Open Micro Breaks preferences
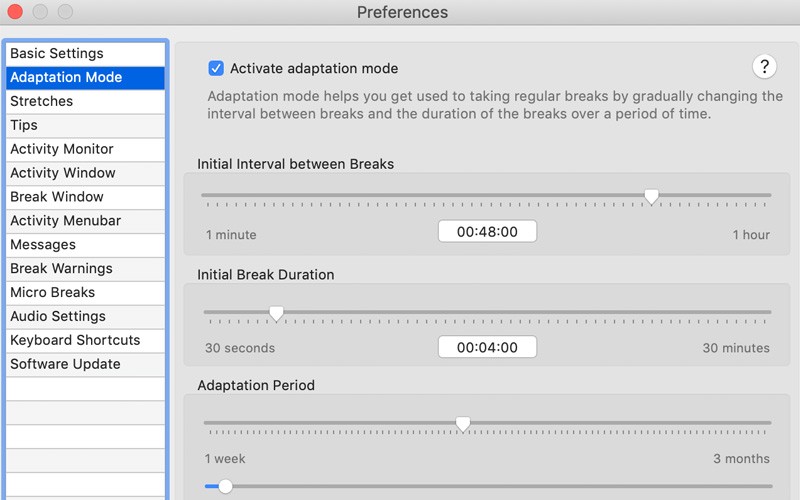The width and height of the screenshot is (800, 500). 85,292
